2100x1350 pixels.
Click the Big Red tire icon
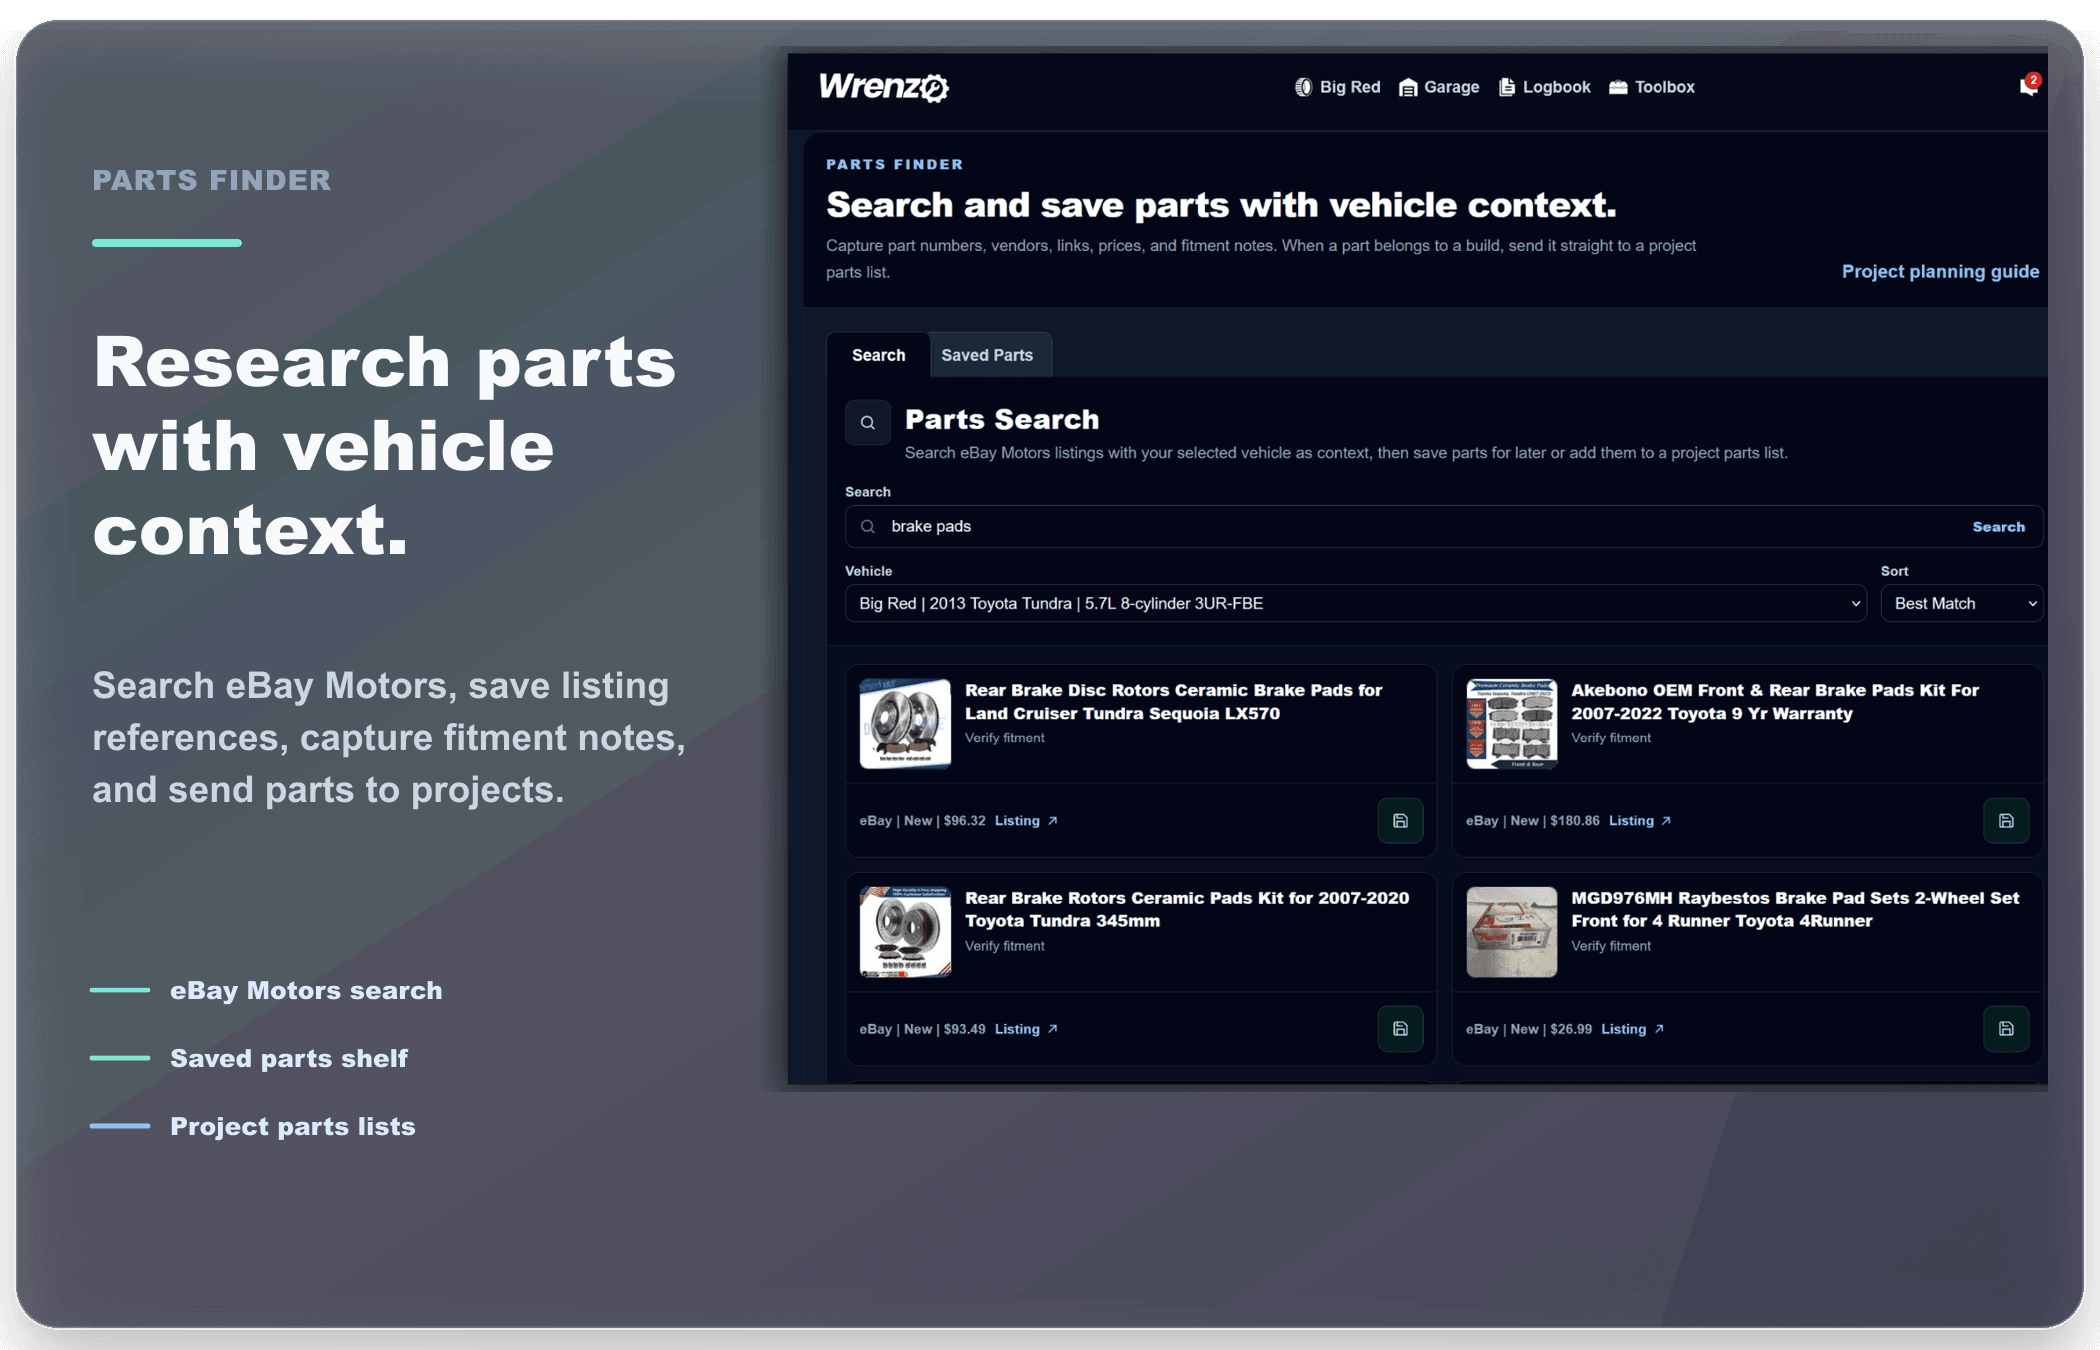1303,87
